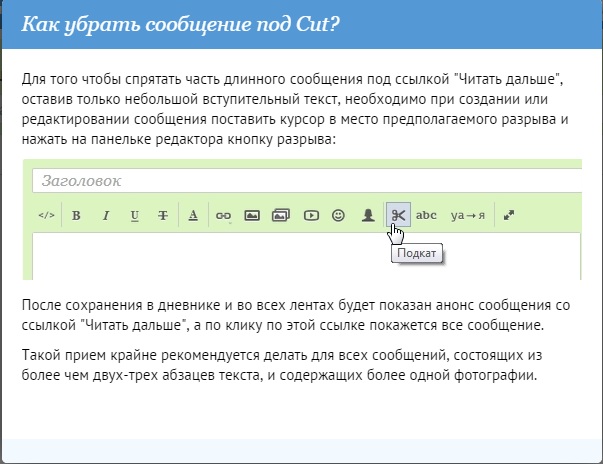
Task: Open the text color picker
Action: tap(193, 215)
